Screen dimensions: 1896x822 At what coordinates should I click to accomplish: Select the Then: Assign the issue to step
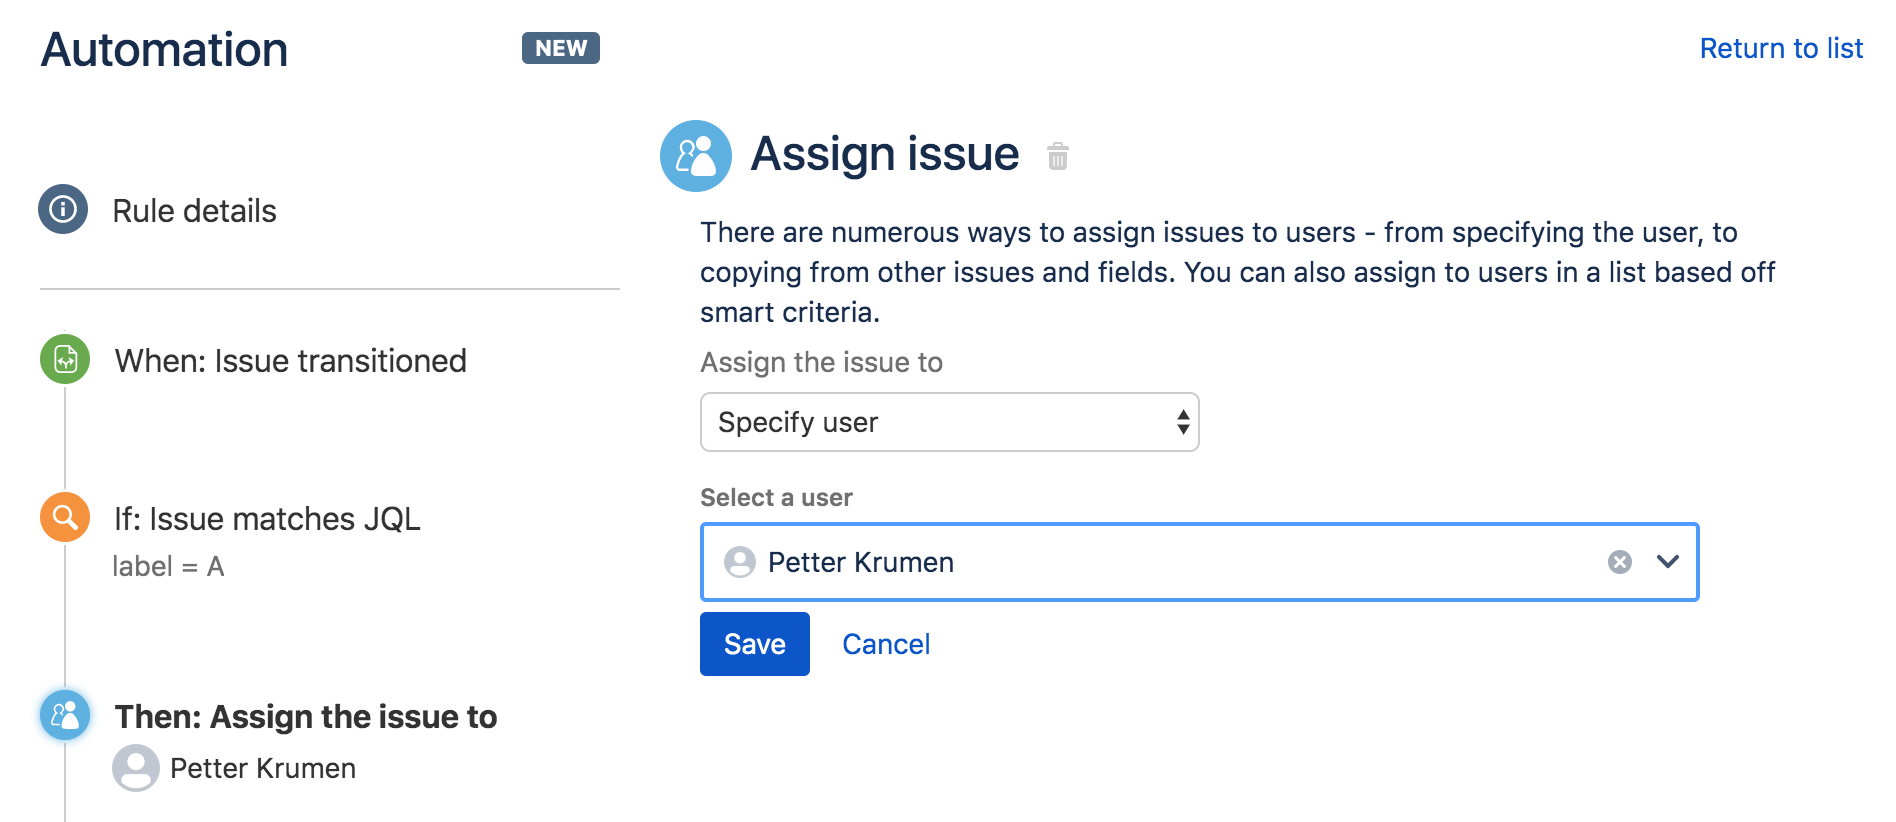click(x=306, y=716)
